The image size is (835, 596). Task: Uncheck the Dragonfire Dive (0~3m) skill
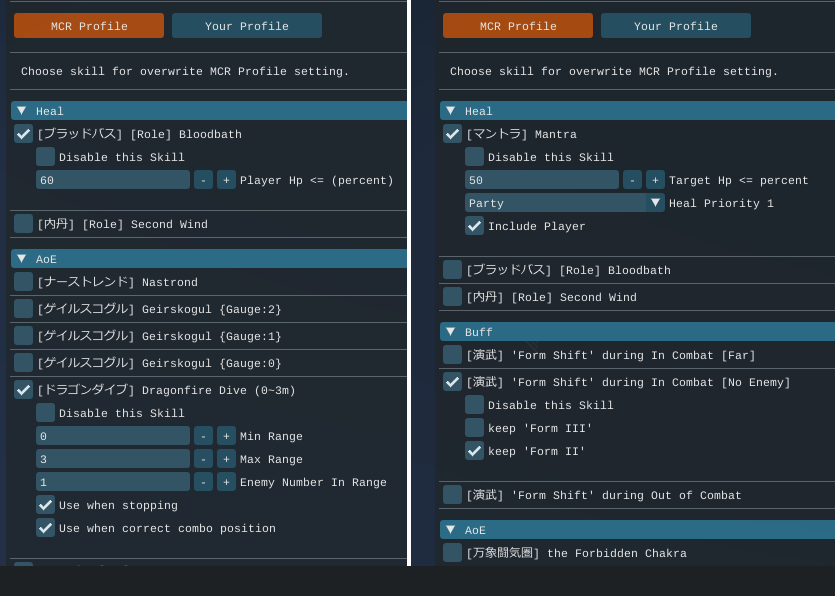click(23, 390)
